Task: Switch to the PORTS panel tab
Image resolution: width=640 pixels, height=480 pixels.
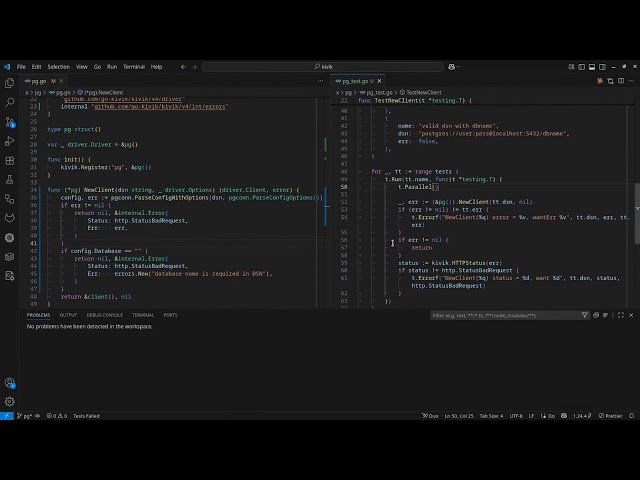Action: click(170, 315)
